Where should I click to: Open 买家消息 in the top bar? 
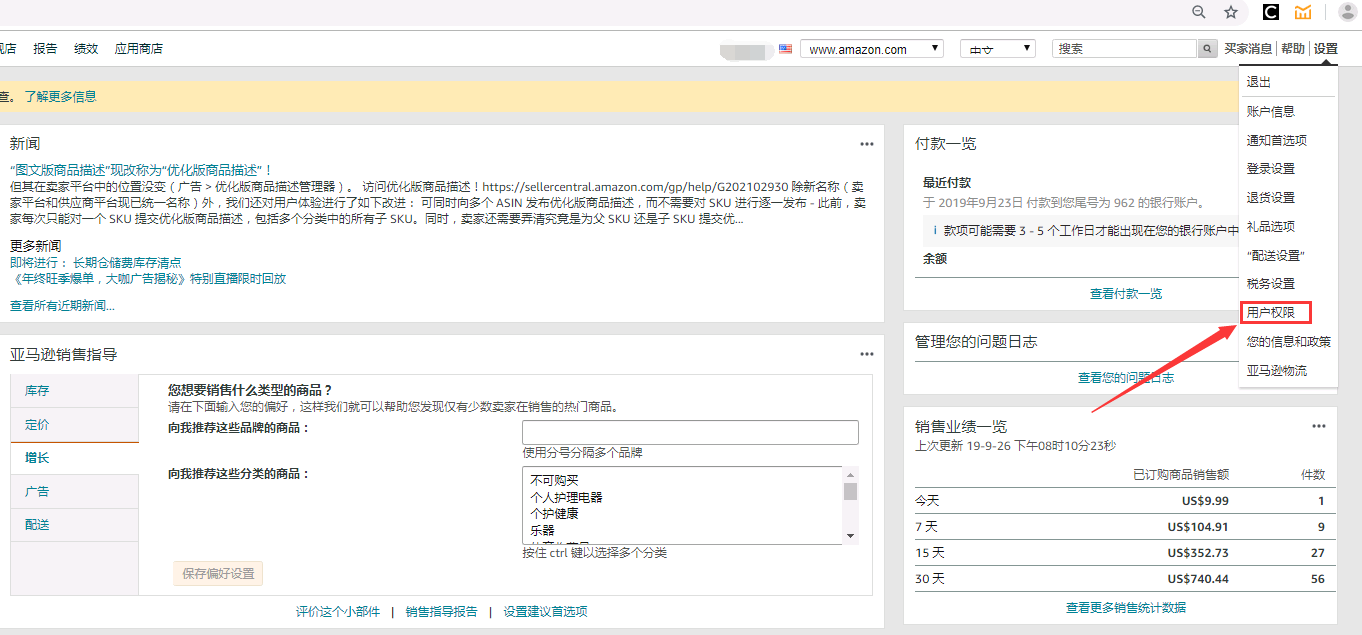[1248, 48]
